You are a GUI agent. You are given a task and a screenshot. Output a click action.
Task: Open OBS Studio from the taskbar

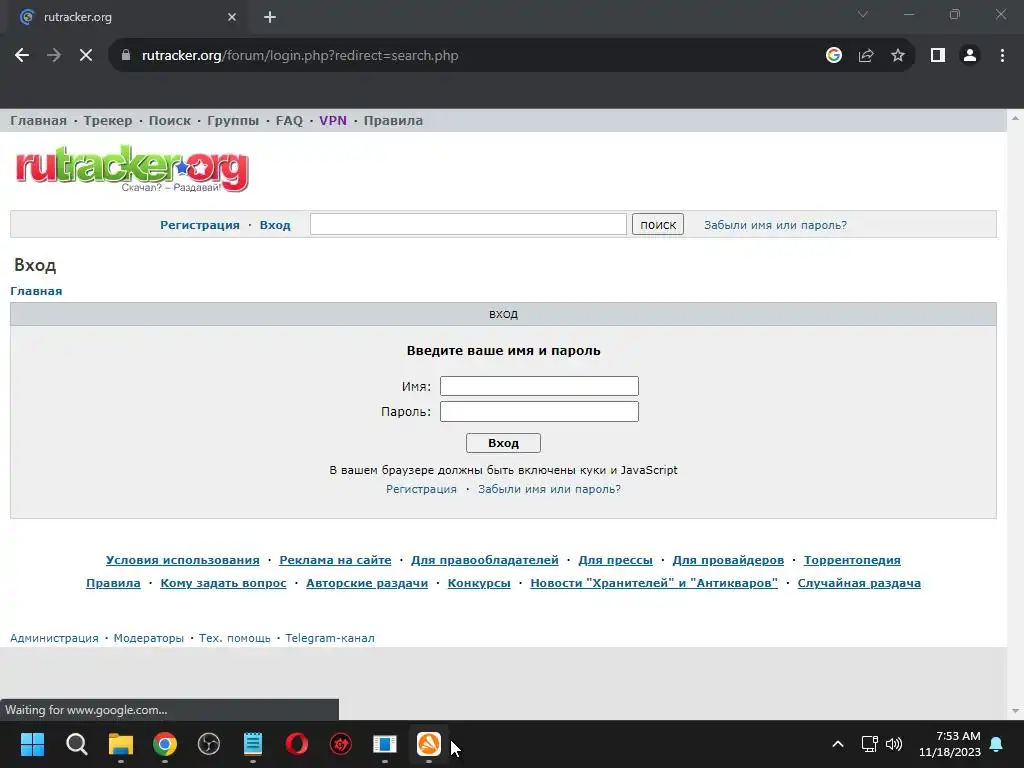(x=208, y=744)
